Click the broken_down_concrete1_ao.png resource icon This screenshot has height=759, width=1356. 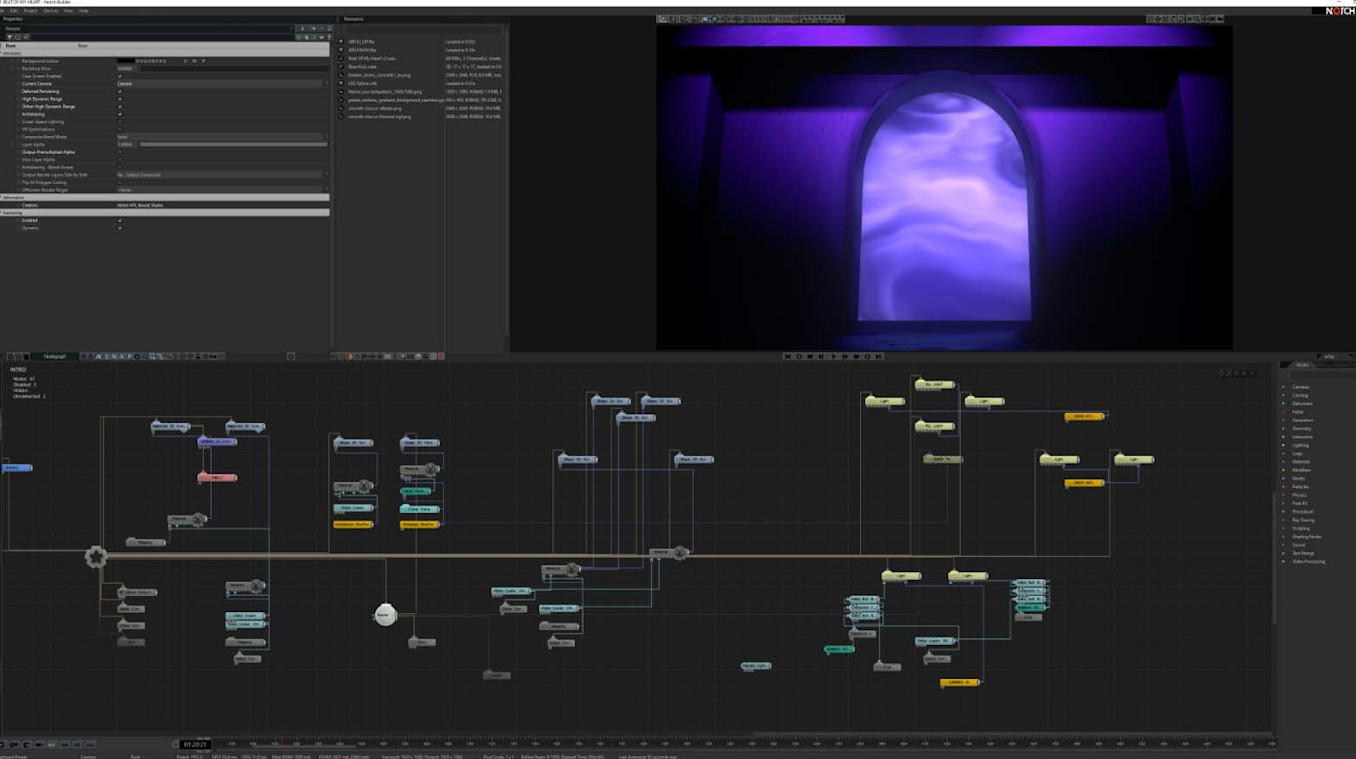tap(341, 75)
